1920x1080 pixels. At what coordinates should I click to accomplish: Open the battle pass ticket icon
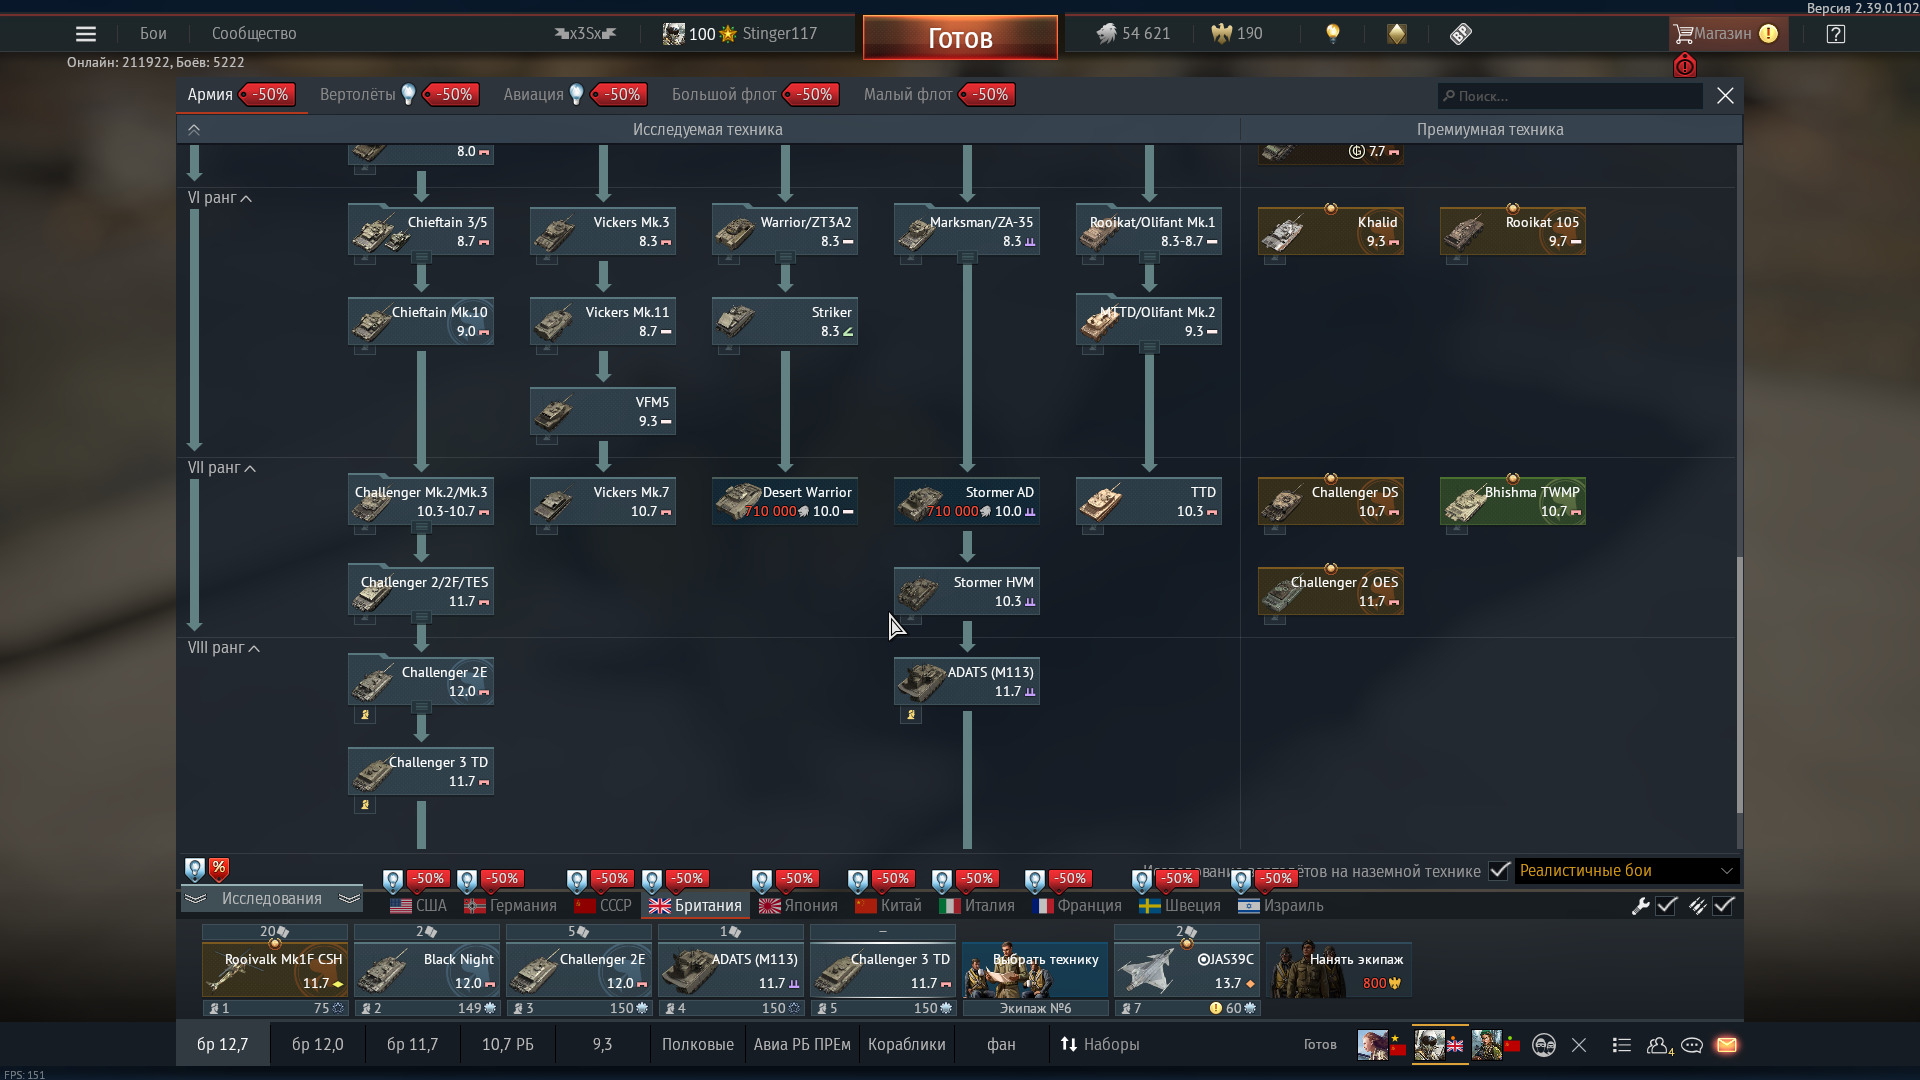coord(1461,34)
